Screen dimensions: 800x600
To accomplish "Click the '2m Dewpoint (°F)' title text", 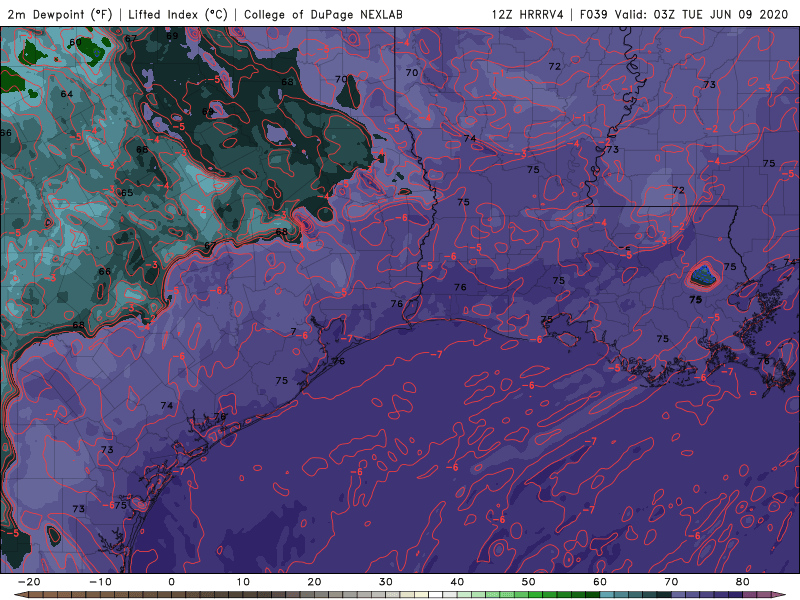I will (x=60, y=14).
